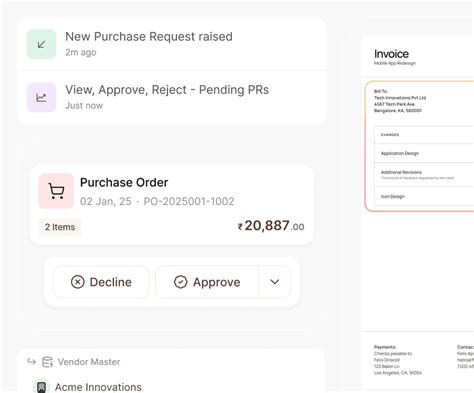Click the Vendor Master label
Image resolution: width=474 pixels, height=393 pixels.
point(89,362)
